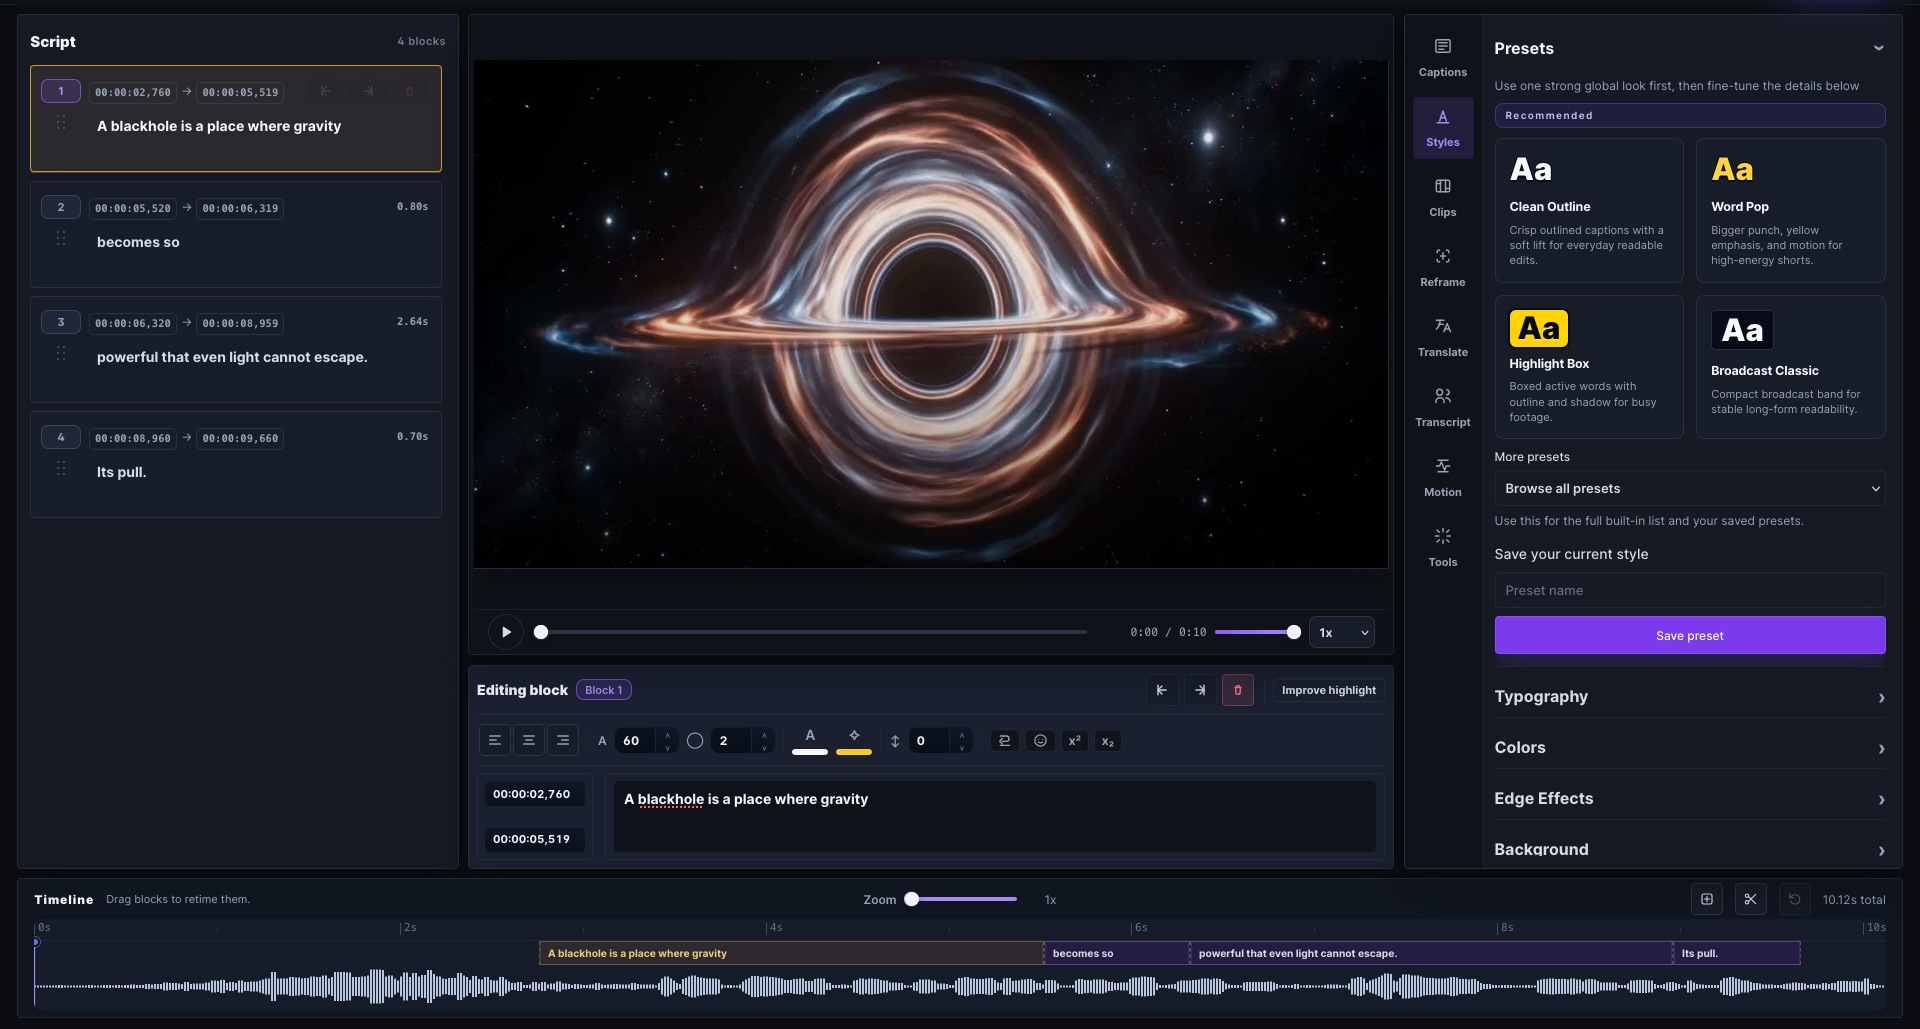Click block 1 number badge in Script
The height and width of the screenshot is (1029, 1920).
pyautogui.click(x=61, y=91)
